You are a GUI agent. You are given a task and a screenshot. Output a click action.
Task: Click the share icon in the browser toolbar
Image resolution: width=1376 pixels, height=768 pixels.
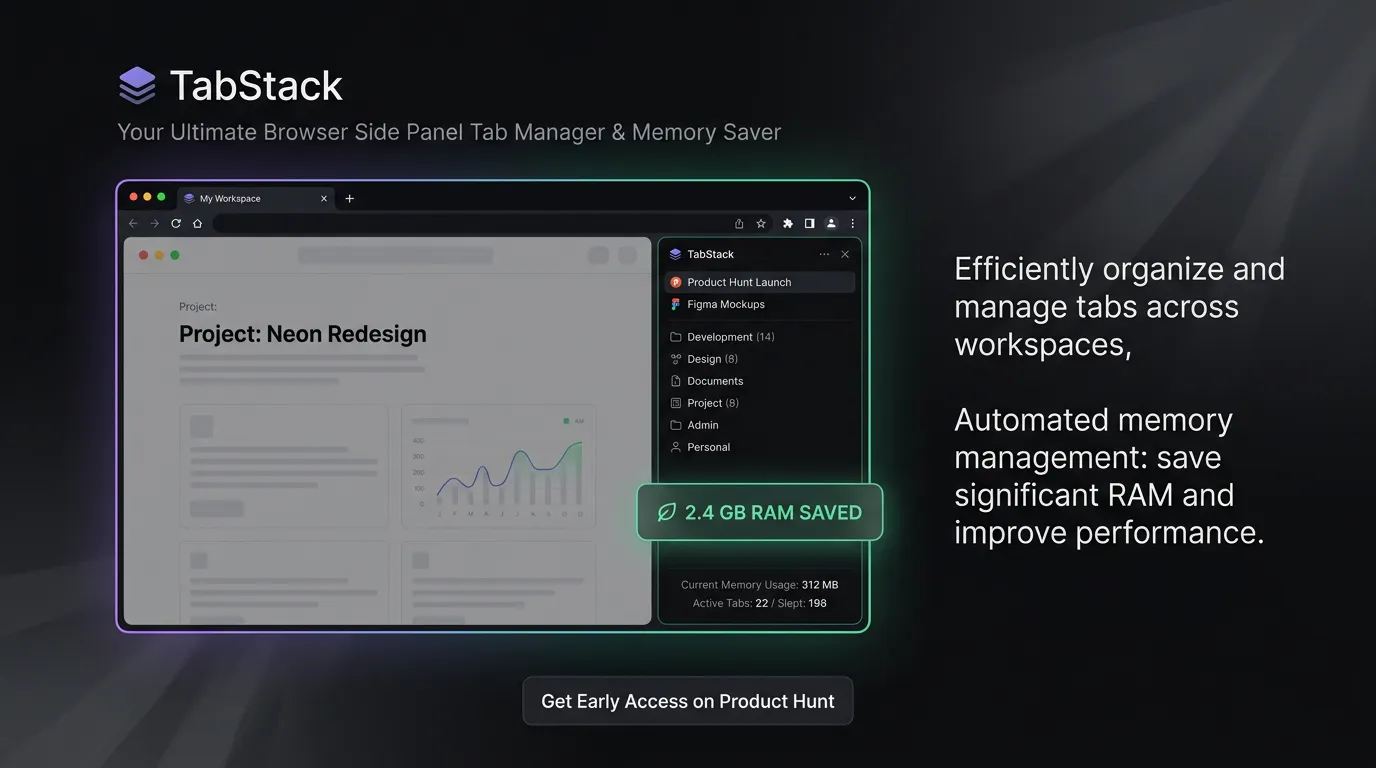point(739,224)
